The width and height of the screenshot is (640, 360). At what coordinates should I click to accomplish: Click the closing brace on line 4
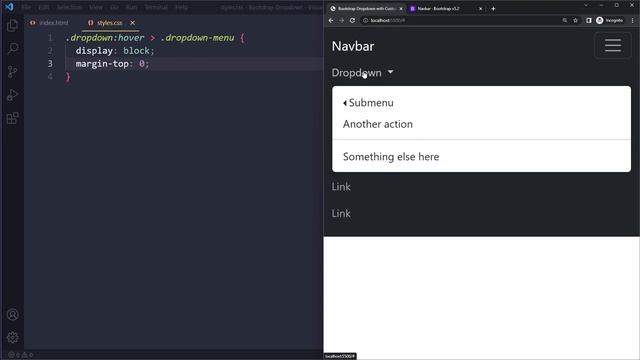68,77
